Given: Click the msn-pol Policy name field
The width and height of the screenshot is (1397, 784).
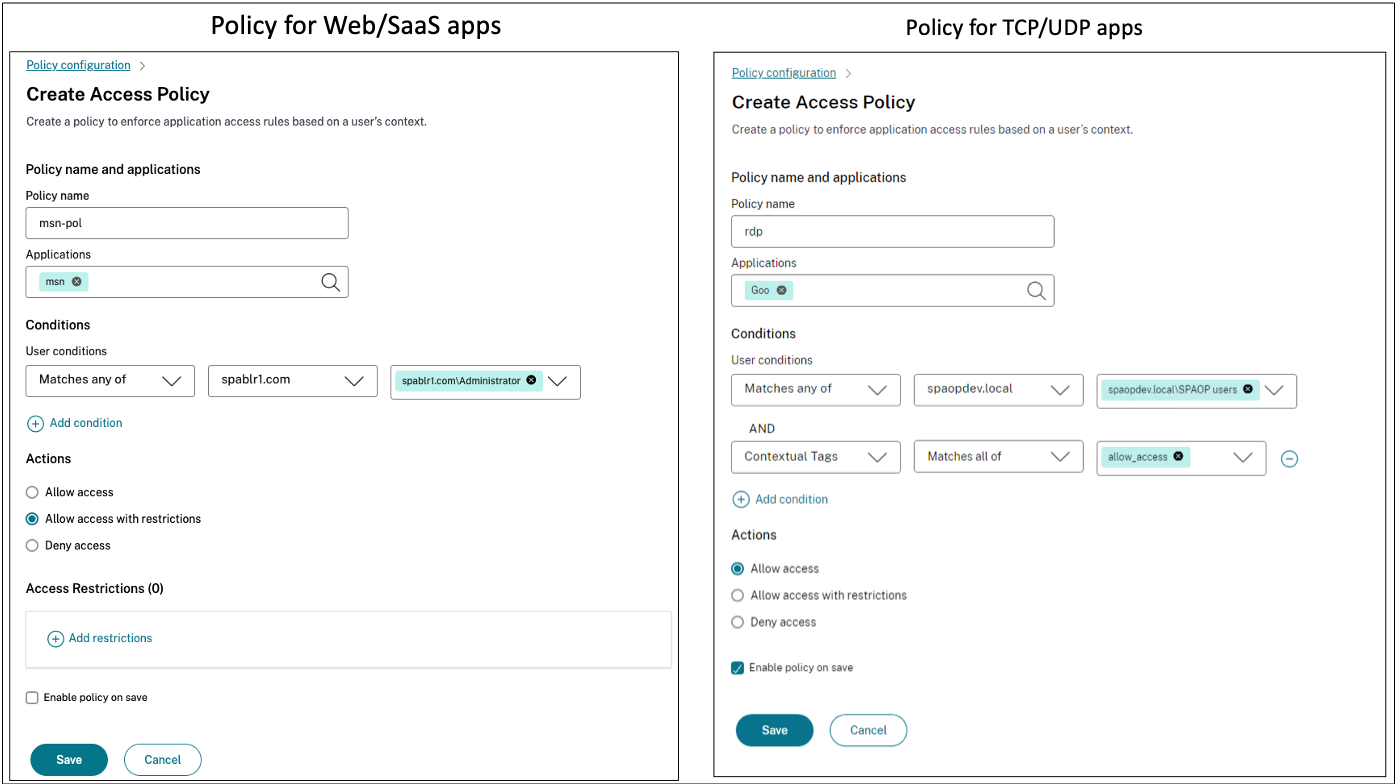Looking at the screenshot, I should coord(187,223).
